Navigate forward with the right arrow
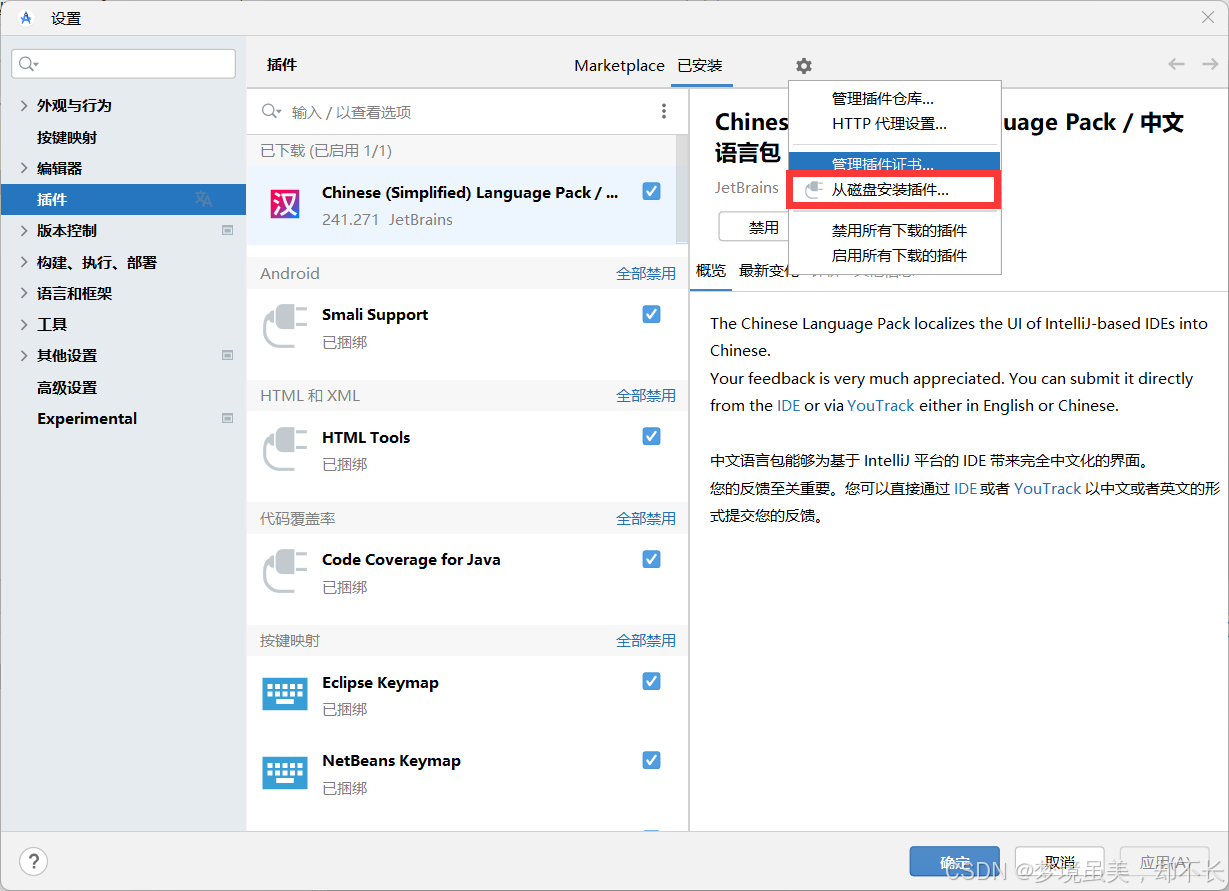Screen dimensions: 1229x891 [1210, 64]
